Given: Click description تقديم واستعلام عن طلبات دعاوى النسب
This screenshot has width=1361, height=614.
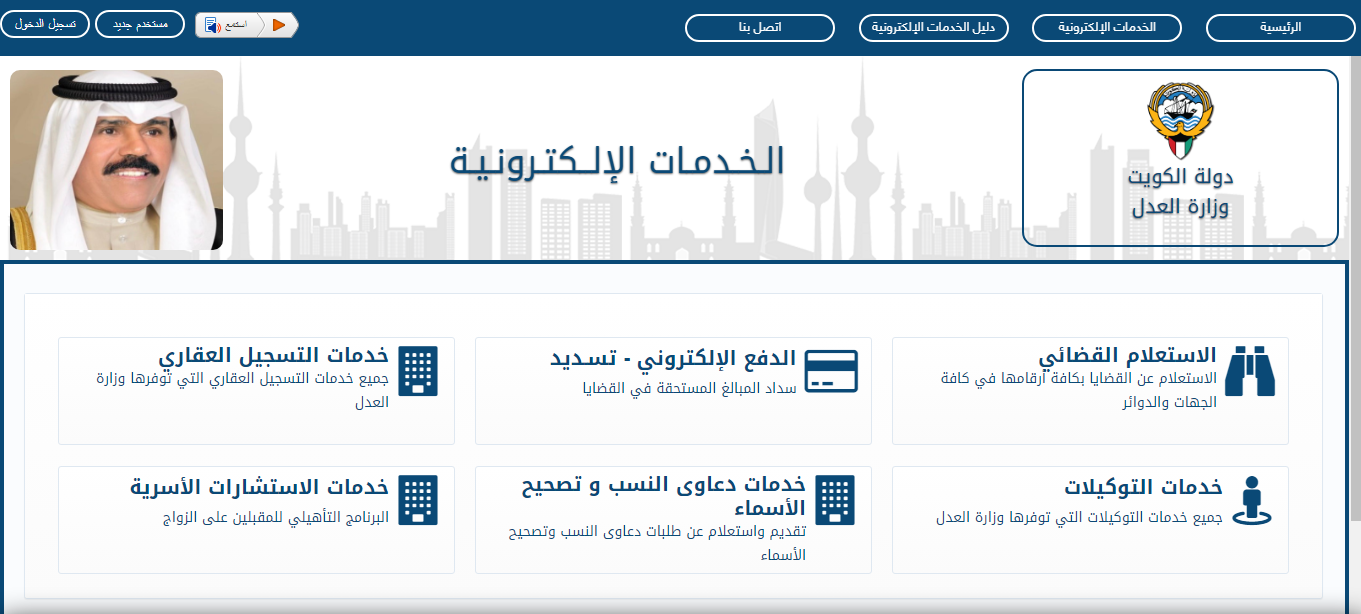Looking at the screenshot, I should (x=657, y=543).
